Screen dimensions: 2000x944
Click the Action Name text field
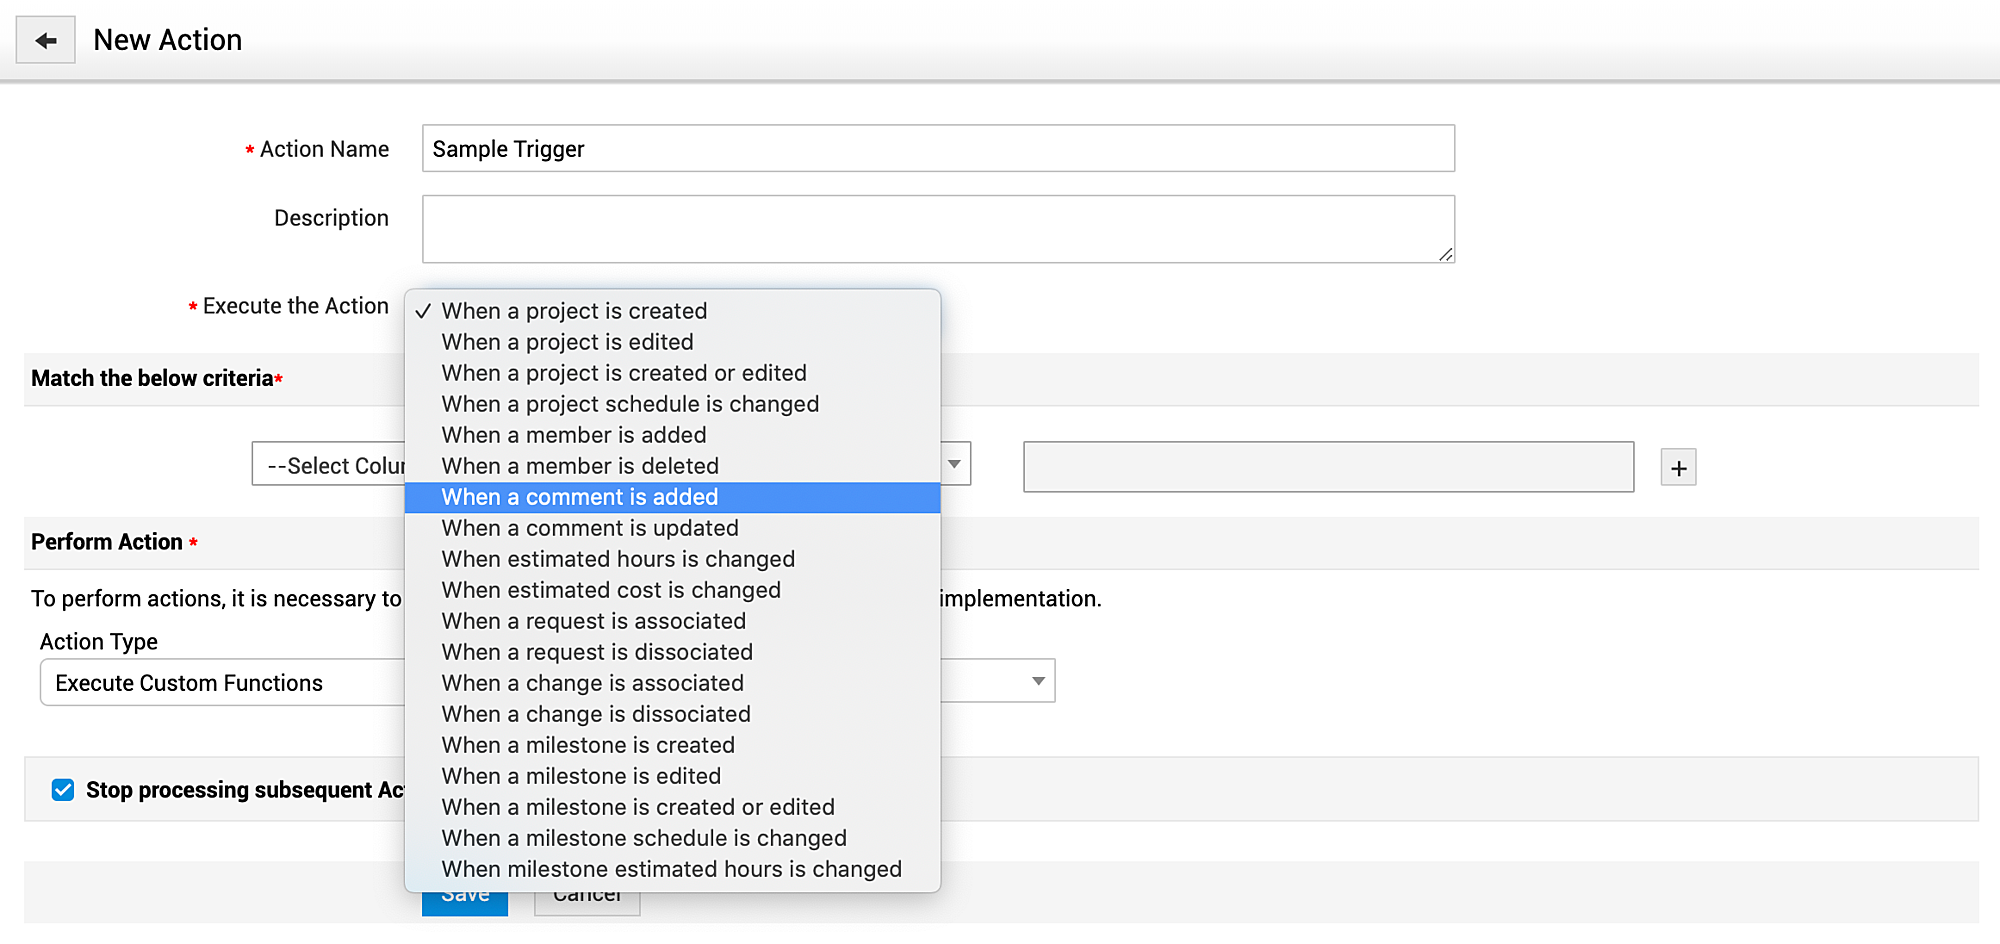click(x=938, y=149)
